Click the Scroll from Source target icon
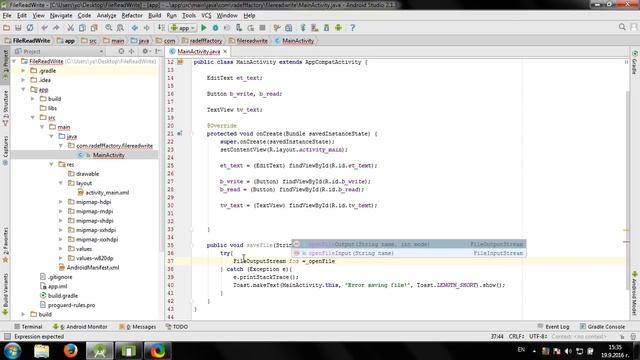This screenshot has height=360, width=640. tap(121, 51)
